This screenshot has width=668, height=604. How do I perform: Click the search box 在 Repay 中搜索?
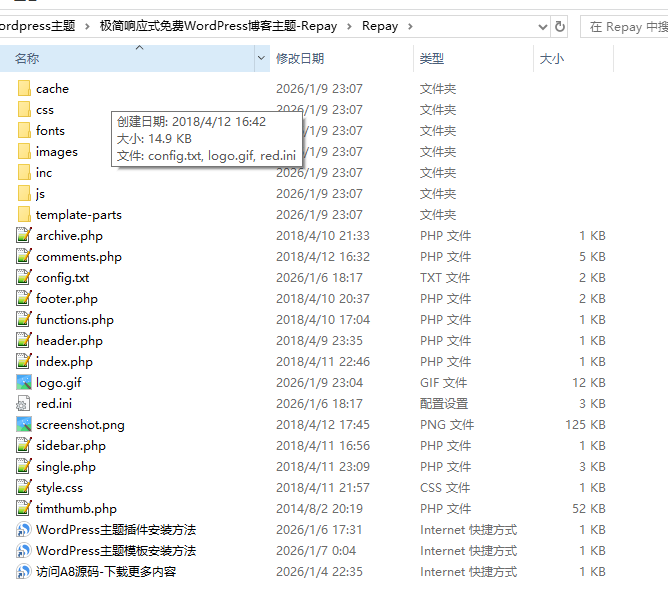pyautogui.click(x=625, y=27)
